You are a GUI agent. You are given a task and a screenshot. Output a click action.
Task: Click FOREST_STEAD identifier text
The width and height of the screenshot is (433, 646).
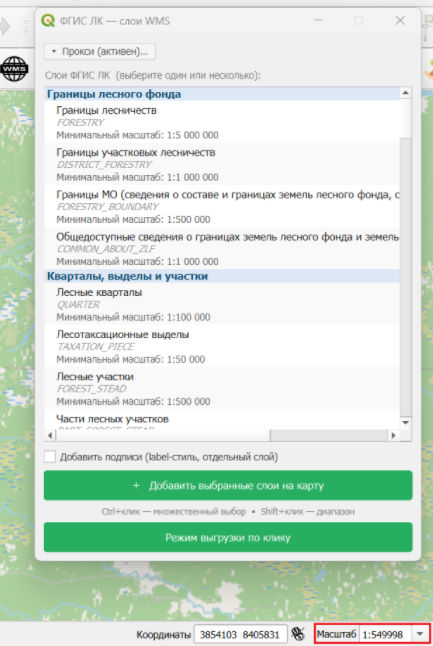pos(91,389)
